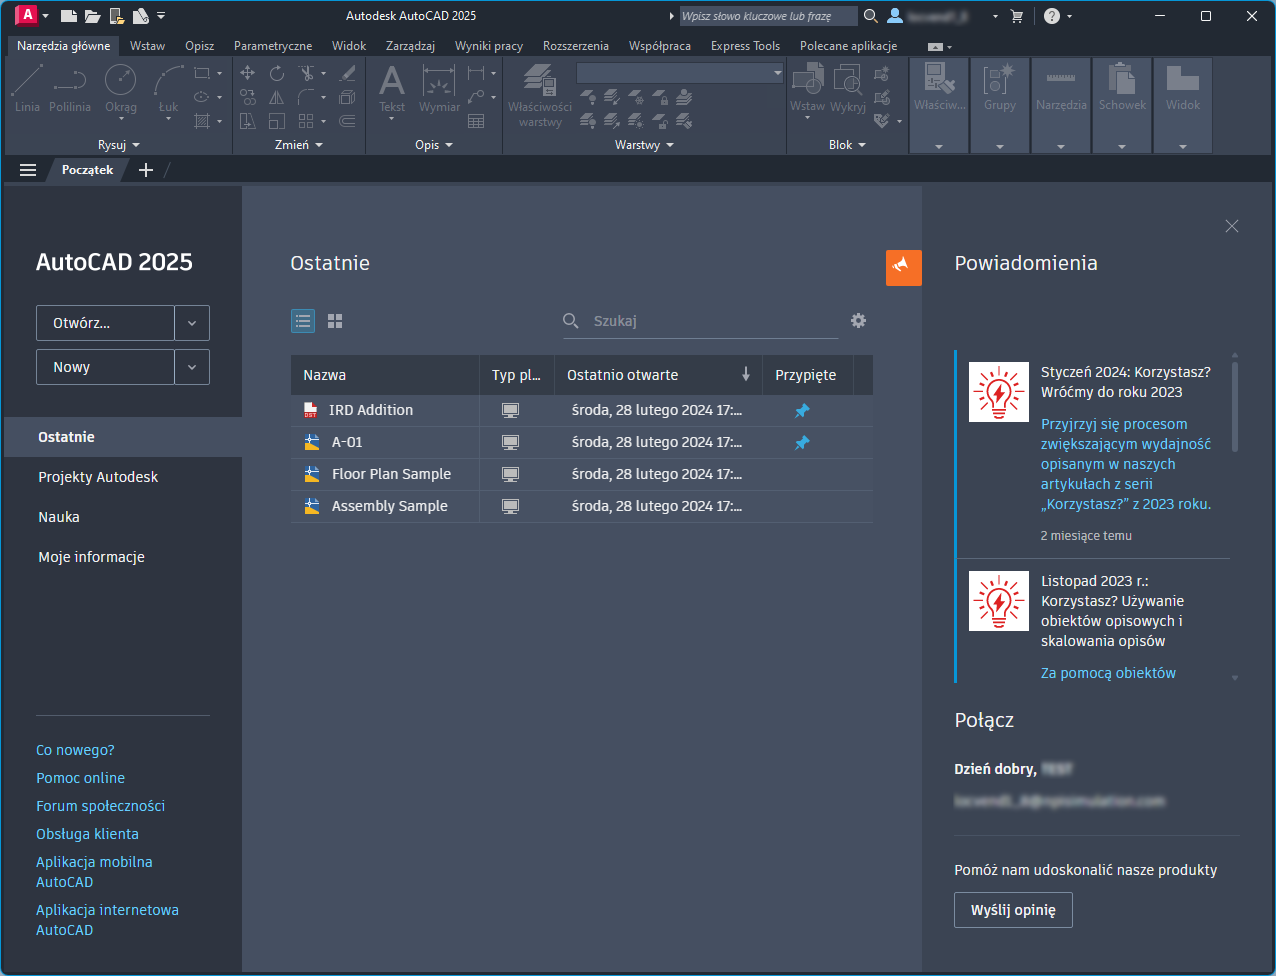Expand the Rysuj panel flyout
This screenshot has height=976, width=1276.
click(119, 145)
